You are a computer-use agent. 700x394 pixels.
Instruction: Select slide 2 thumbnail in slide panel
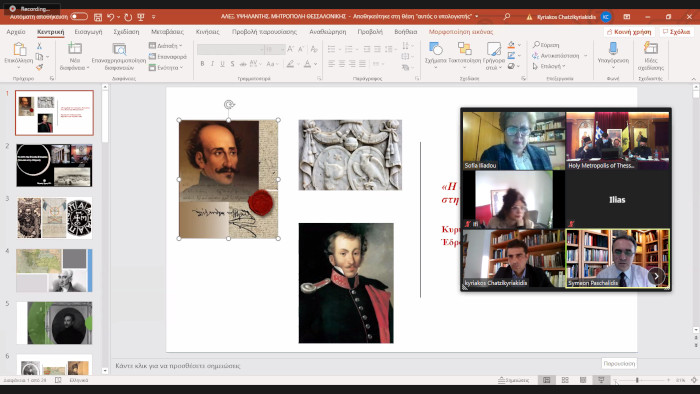54,165
